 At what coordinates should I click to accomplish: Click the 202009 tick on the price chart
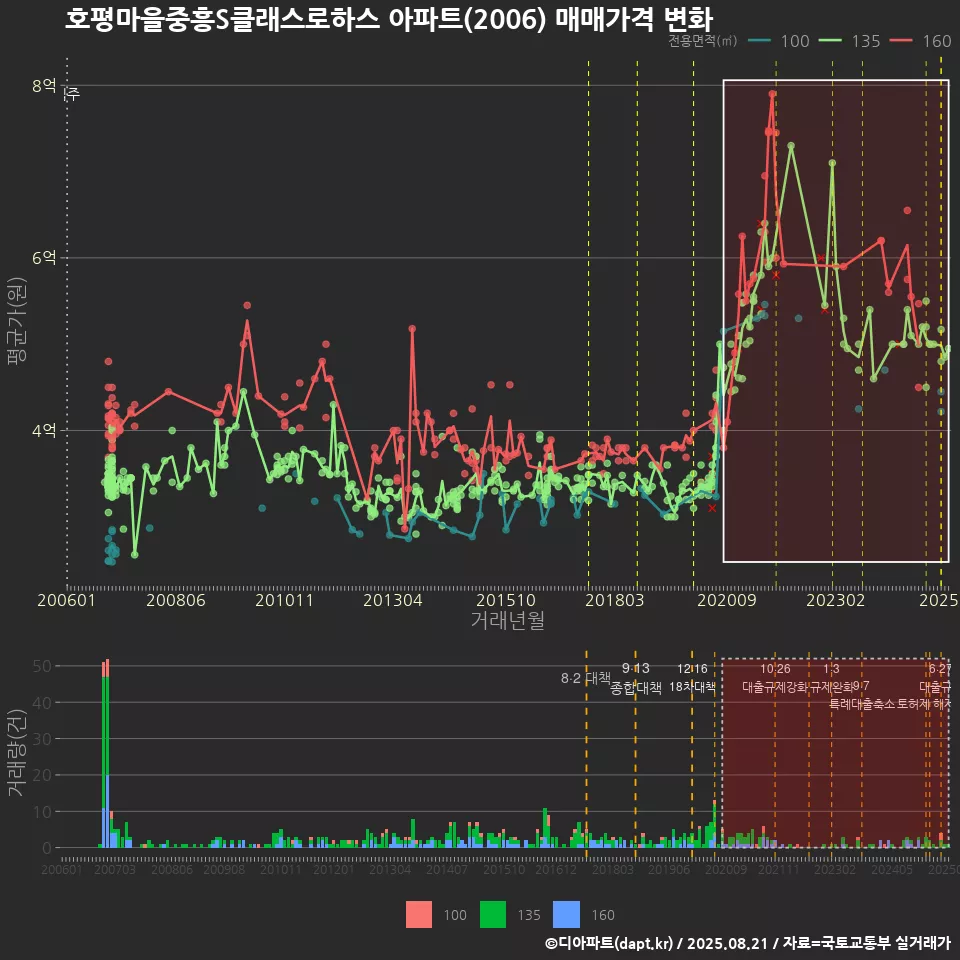pos(727,600)
